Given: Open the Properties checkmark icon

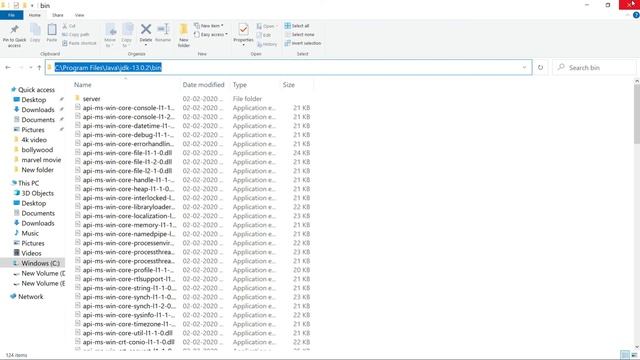Looking at the screenshot, I should pyautogui.click(x=243, y=29).
